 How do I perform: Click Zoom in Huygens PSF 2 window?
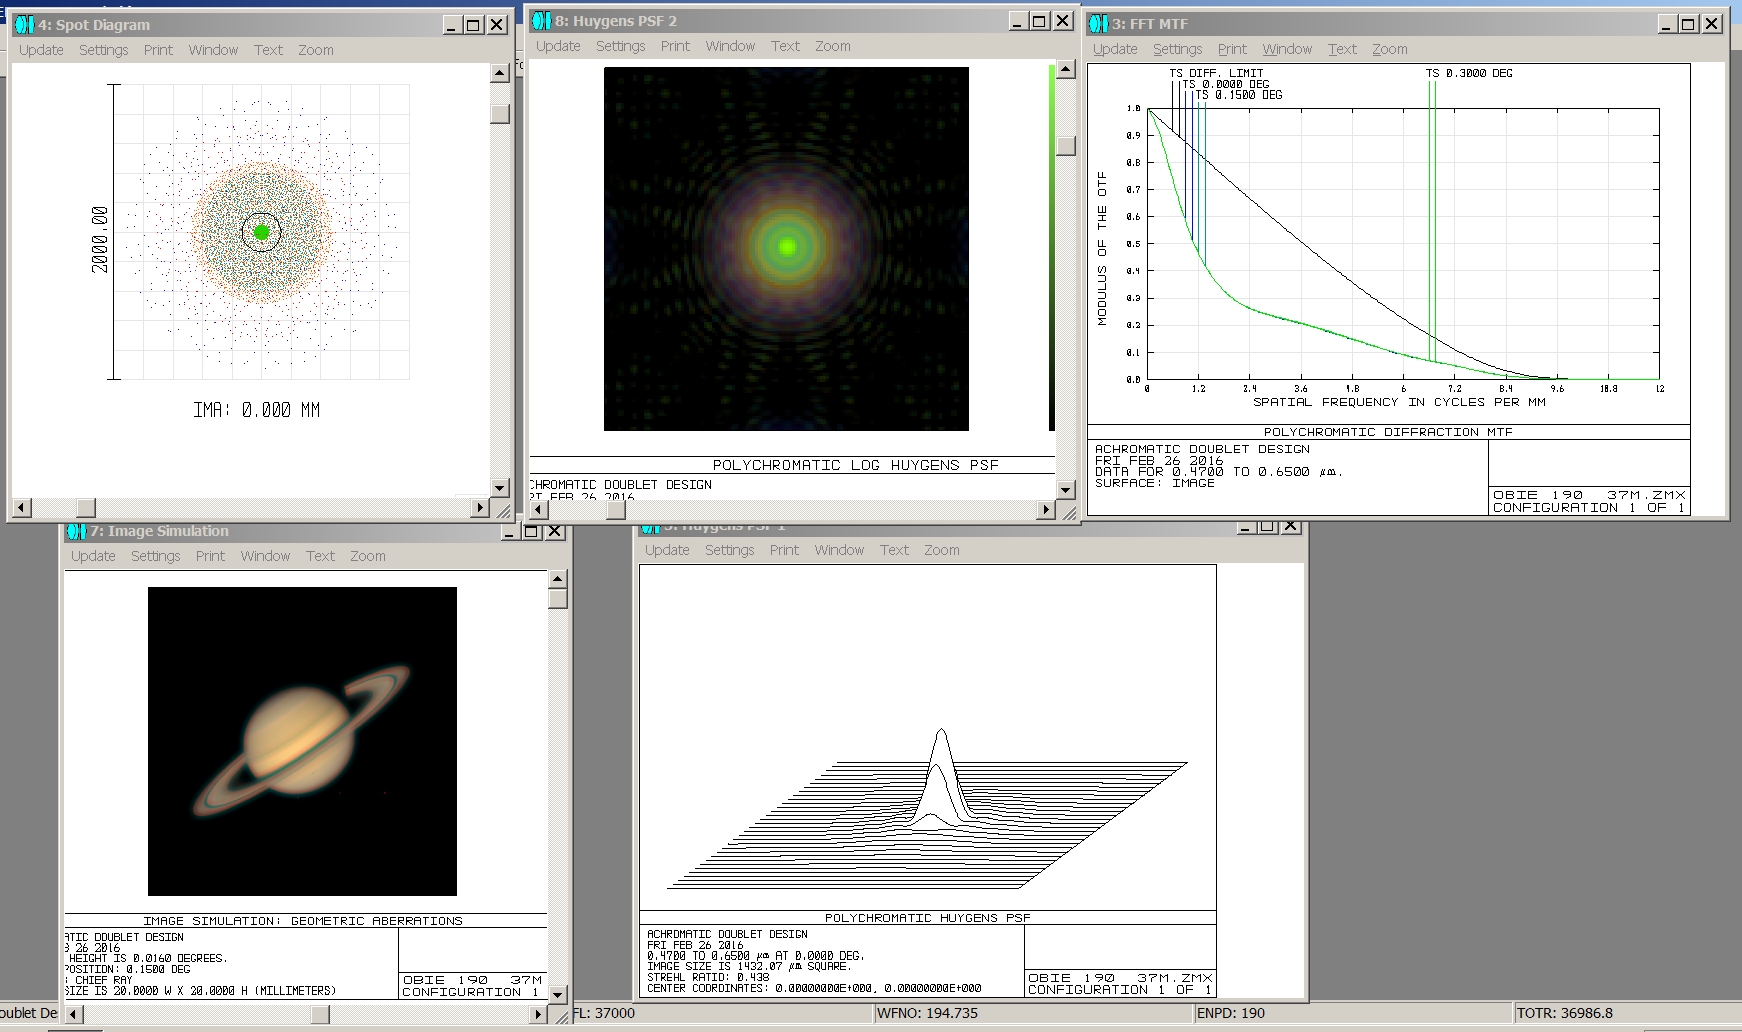point(833,46)
